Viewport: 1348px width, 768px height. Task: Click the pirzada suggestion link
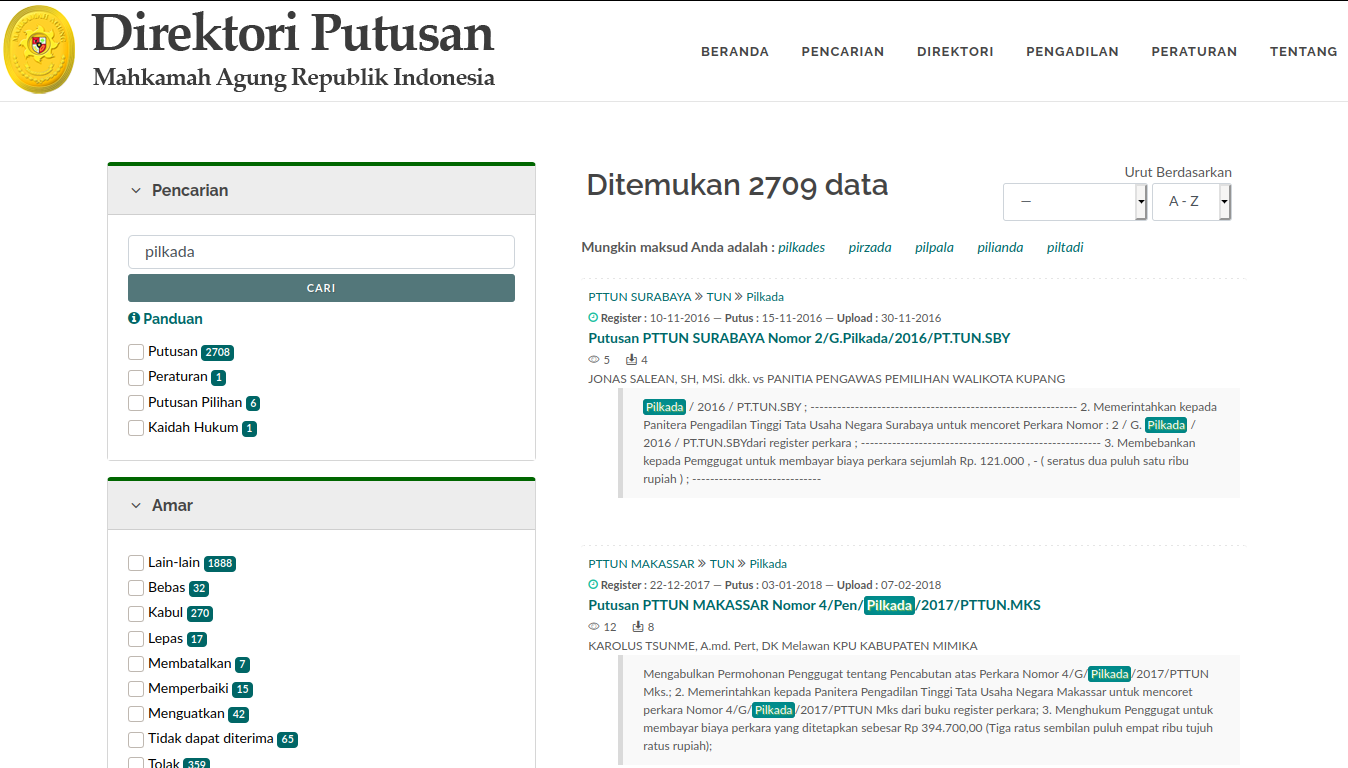coord(870,247)
